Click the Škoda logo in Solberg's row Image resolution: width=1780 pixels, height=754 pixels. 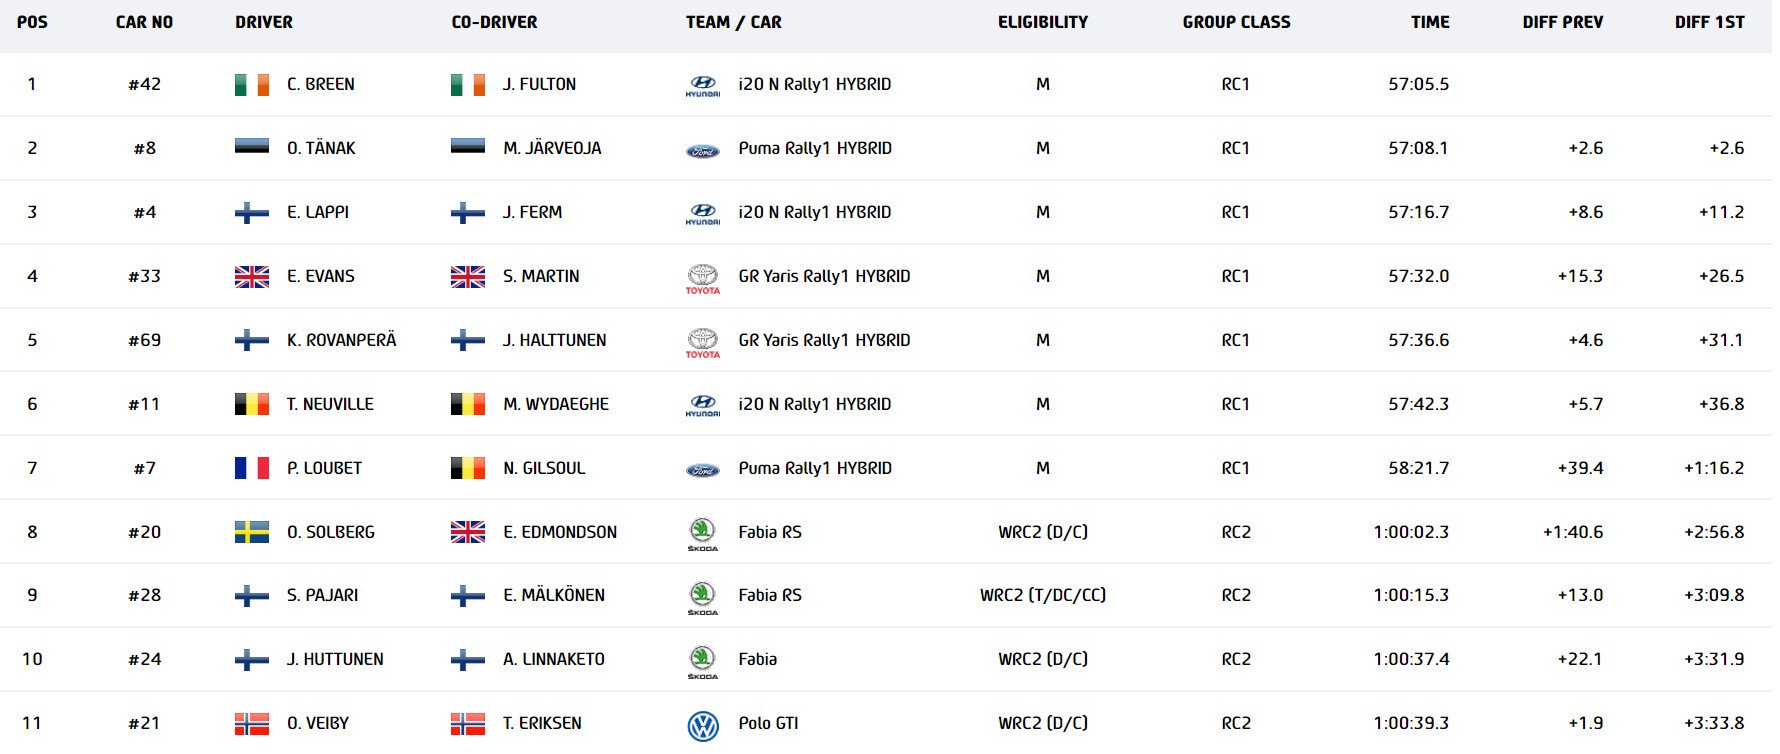tap(702, 532)
